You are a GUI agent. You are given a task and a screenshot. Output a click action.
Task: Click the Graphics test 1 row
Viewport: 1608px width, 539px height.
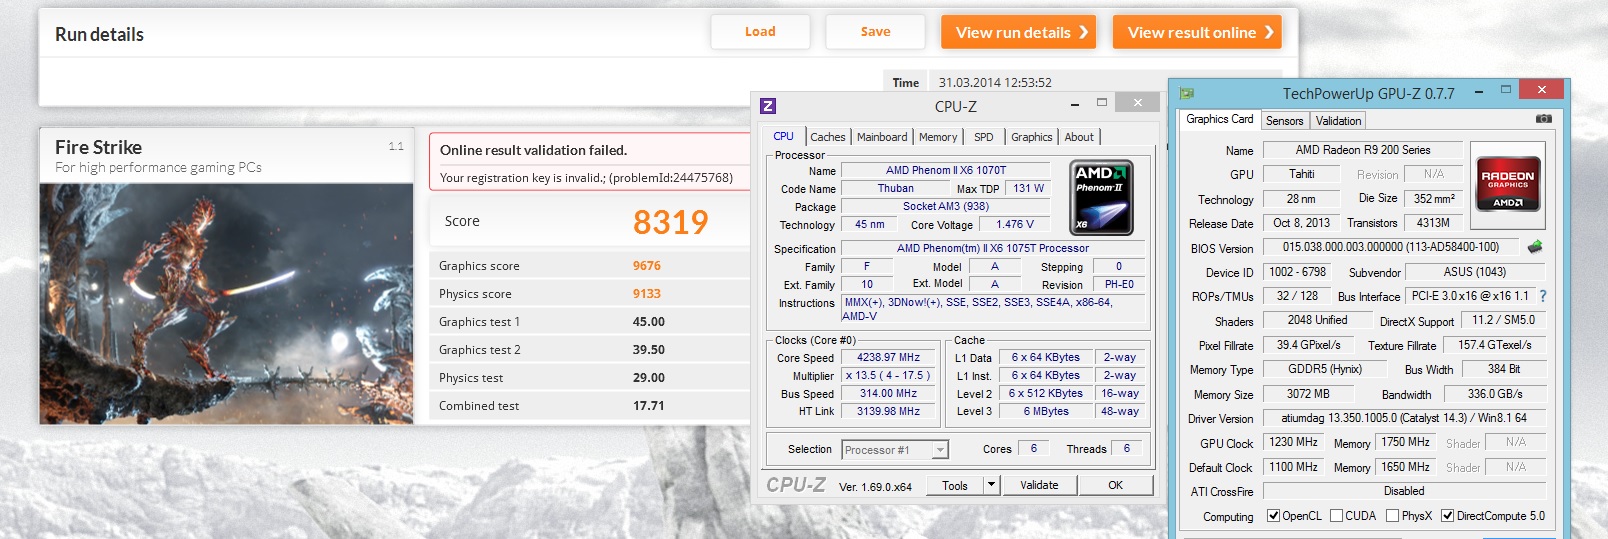[590, 322]
